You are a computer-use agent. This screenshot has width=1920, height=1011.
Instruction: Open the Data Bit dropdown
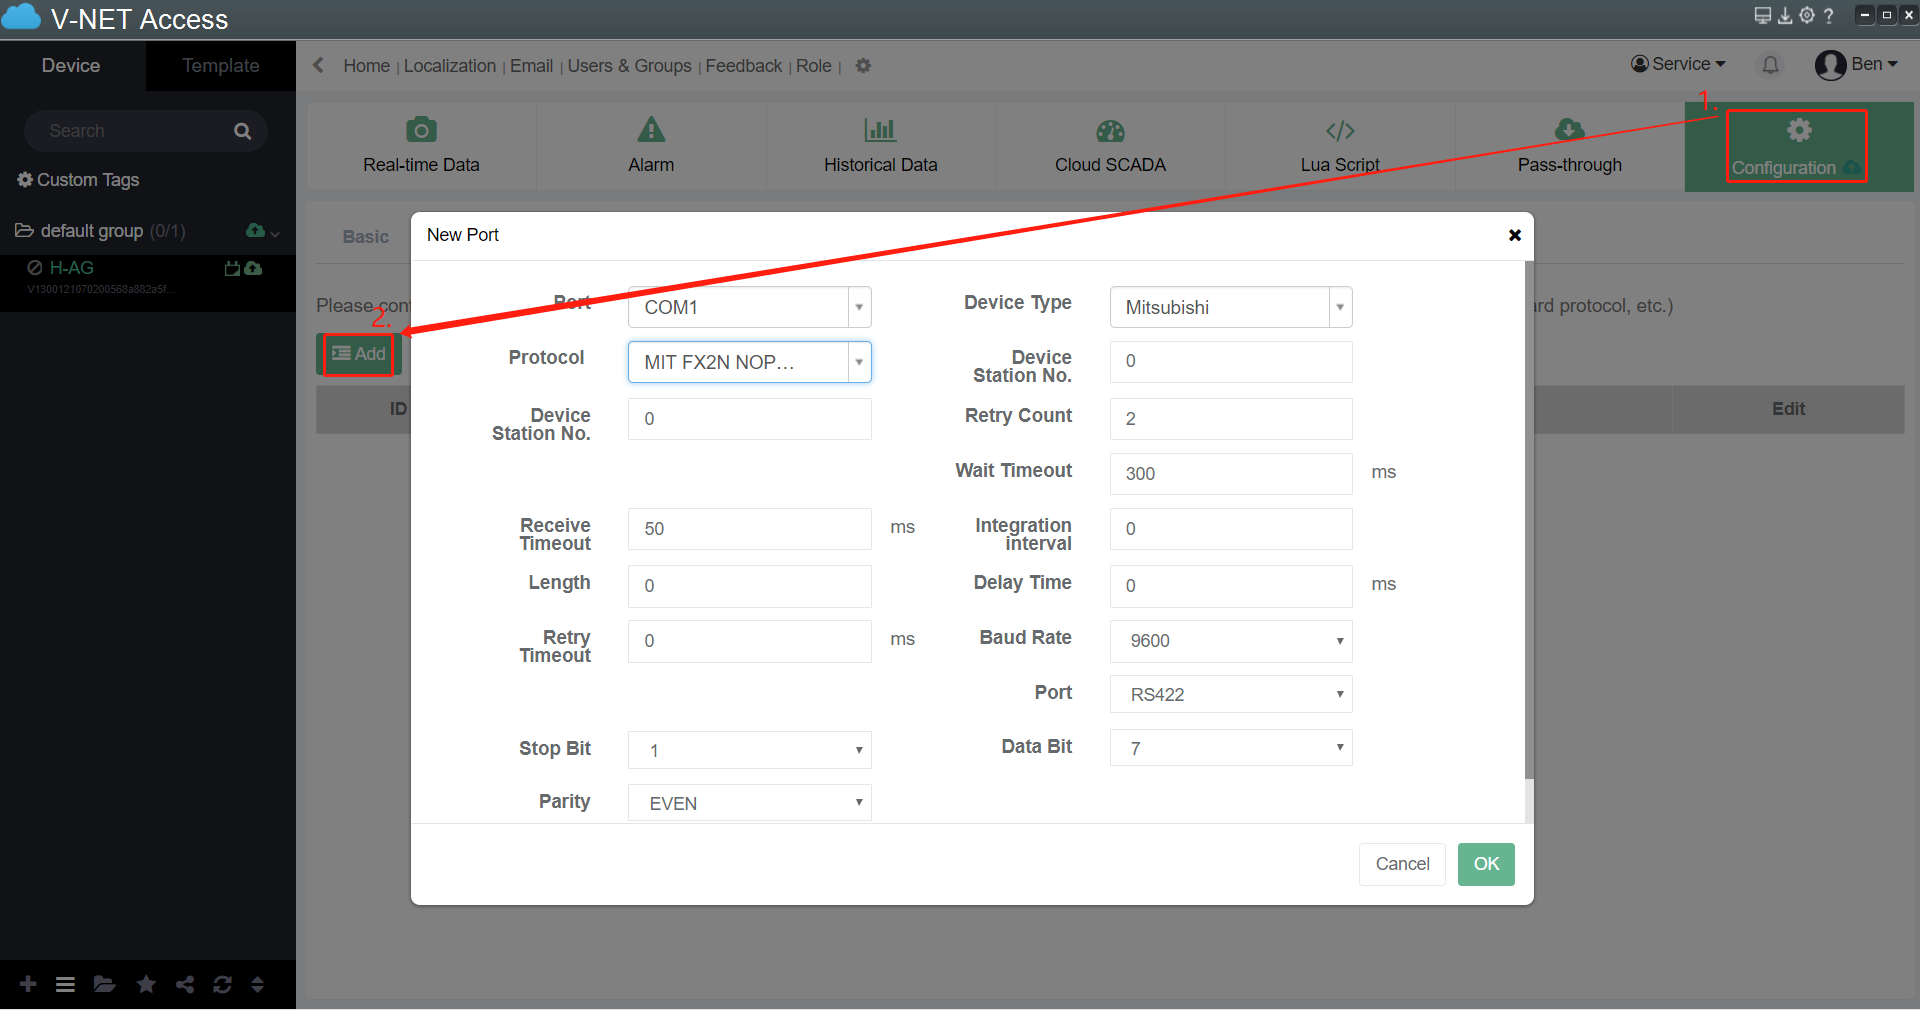[x=1230, y=748]
